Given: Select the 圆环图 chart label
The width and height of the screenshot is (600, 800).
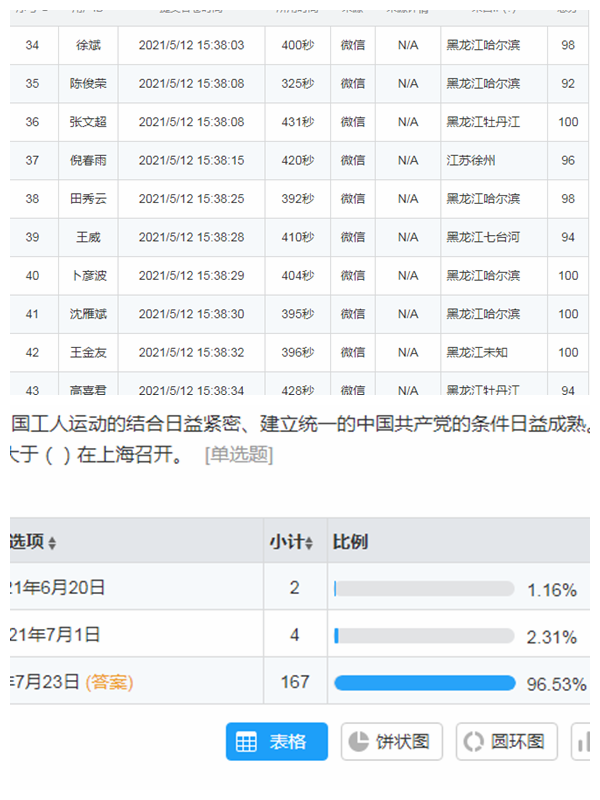Looking at the screenshot, I should tap(520, 742).
